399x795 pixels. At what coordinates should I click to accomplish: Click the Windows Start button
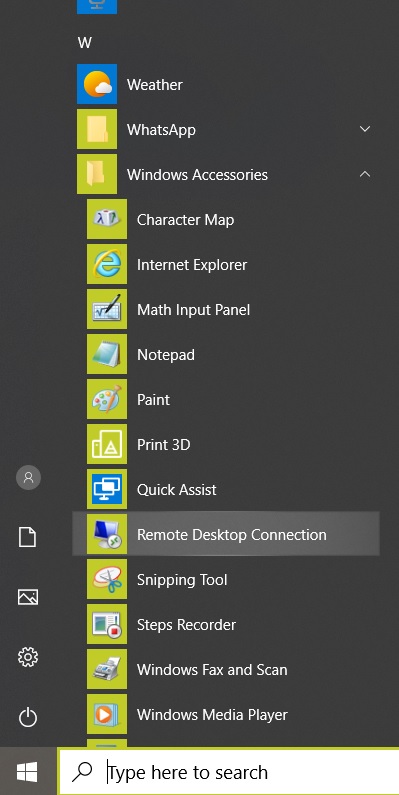(27, 772)
